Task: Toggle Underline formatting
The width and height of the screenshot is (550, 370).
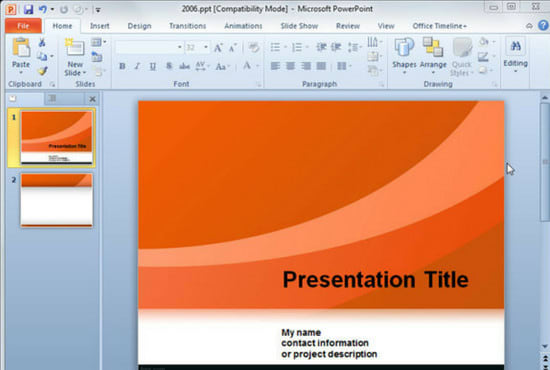Action: click(x=153, y=66)
